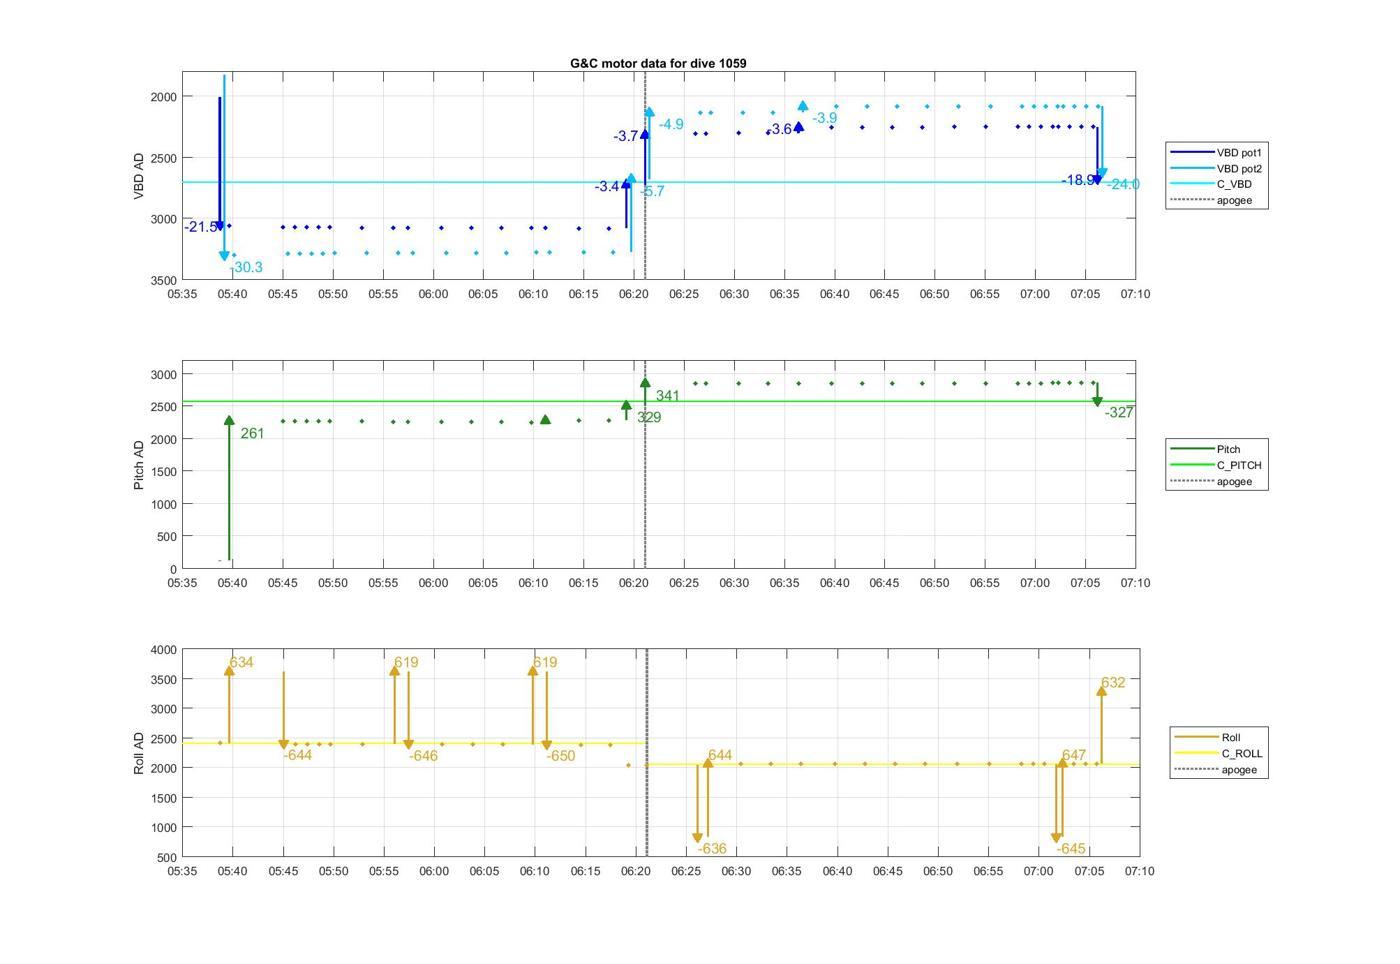Click the '-21.5' VBD annotation

(201, 227)
